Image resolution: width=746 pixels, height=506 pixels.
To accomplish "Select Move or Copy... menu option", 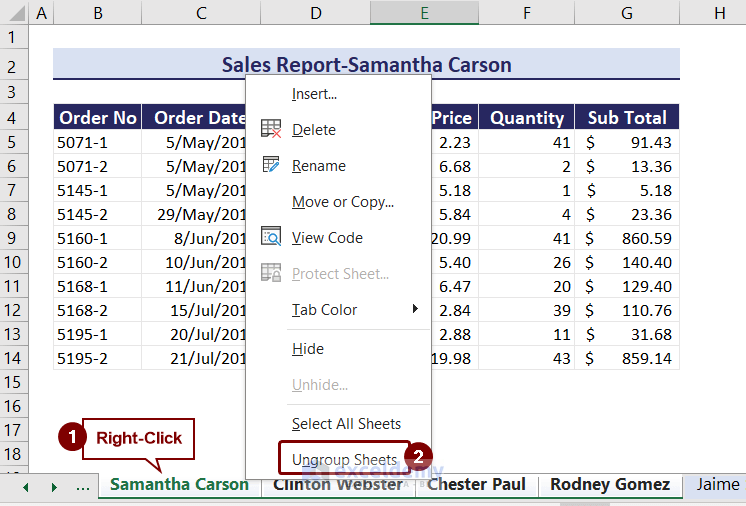I will [x=342, y=202].
